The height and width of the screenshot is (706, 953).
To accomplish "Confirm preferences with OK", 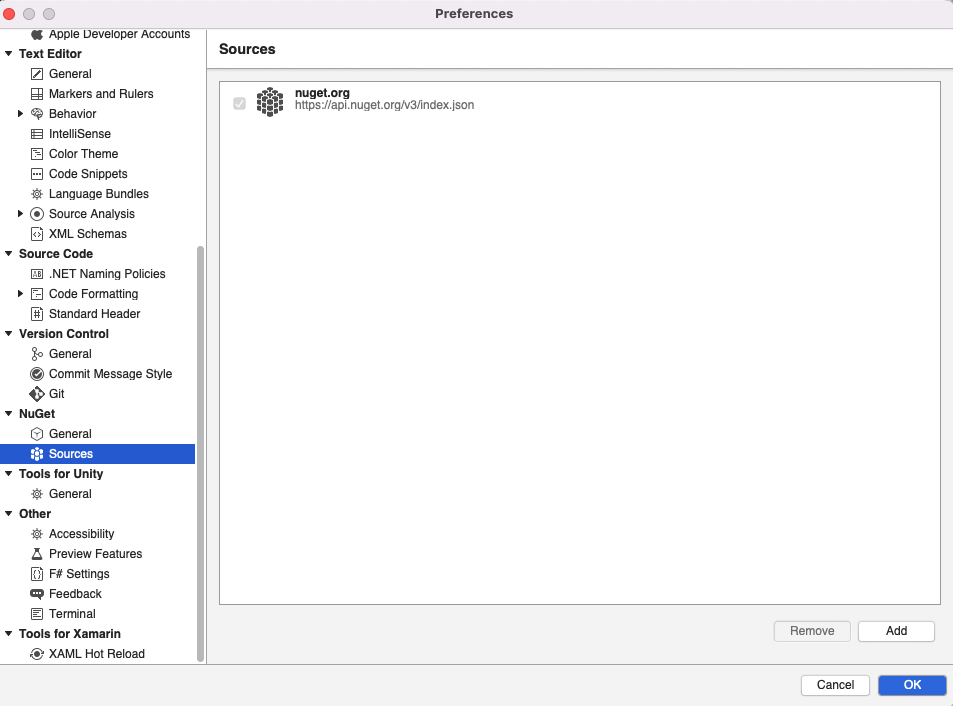I will pyautogui.click(x=911, y=684).
